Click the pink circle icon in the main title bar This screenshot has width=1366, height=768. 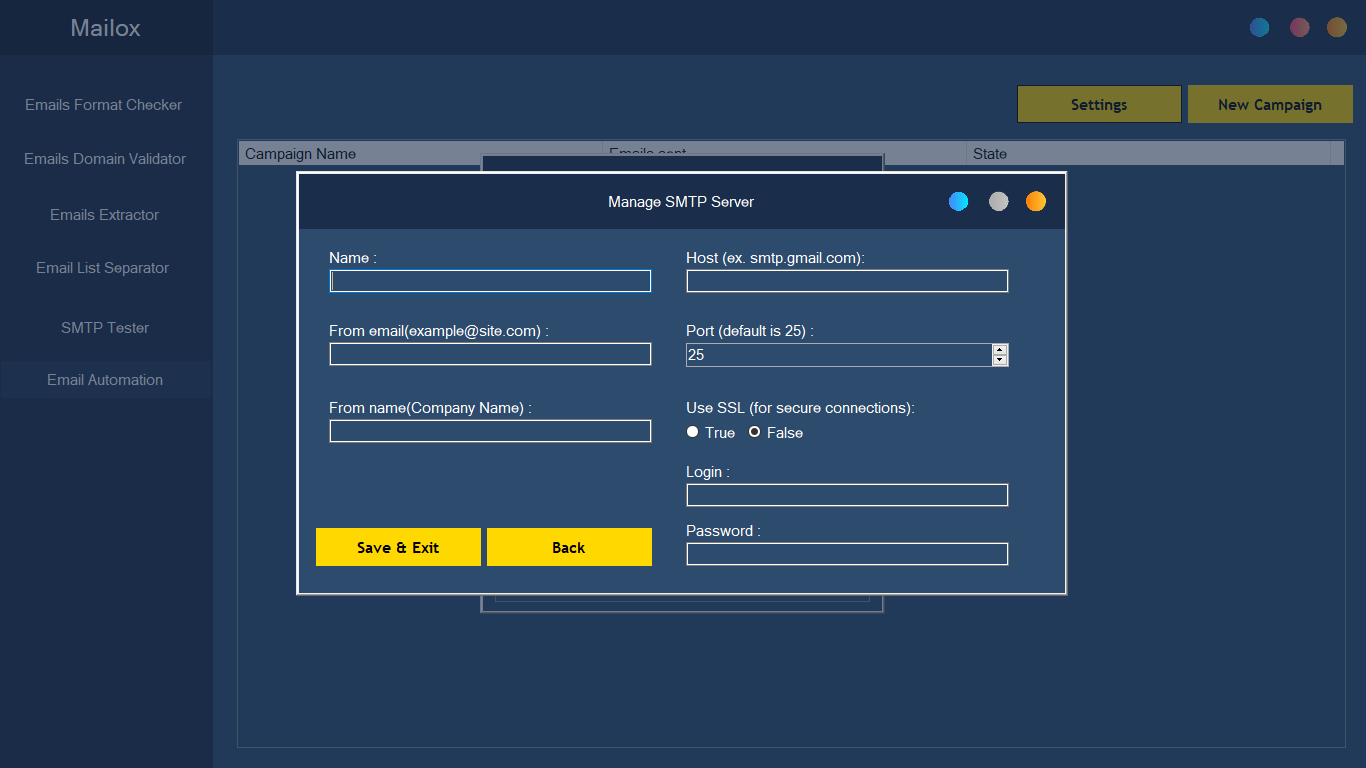click(1299, 27)
